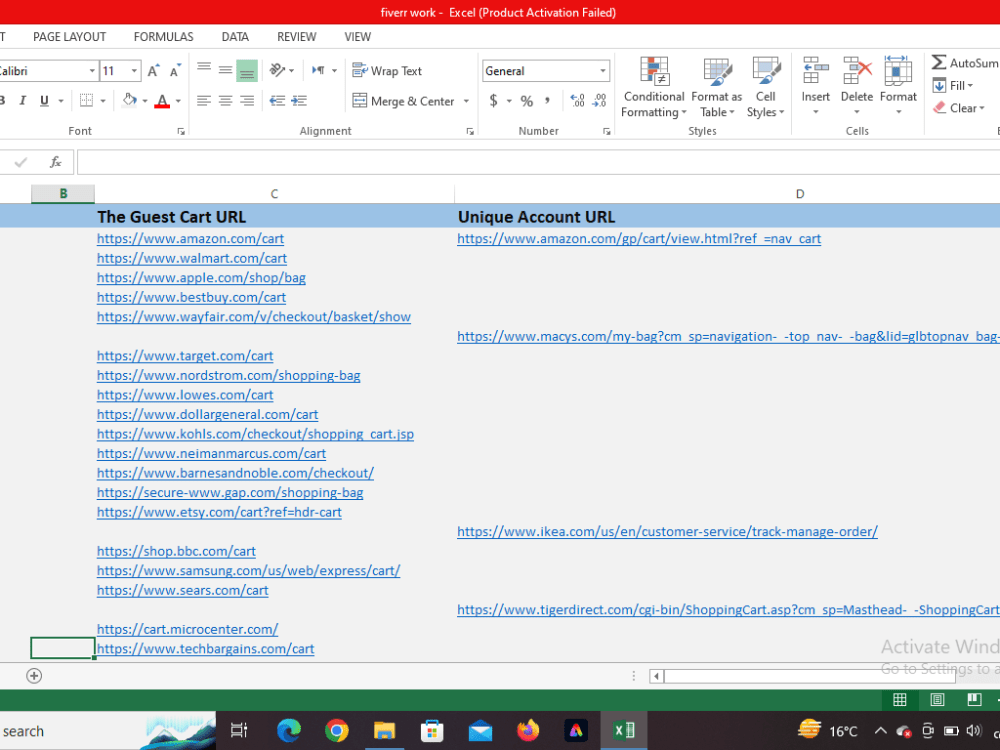The width and height of the screenshot is (1000, 750).
Task: Open Merge & Center dropdown arrow
Action: pyautogui.click(x=466, y=101)
